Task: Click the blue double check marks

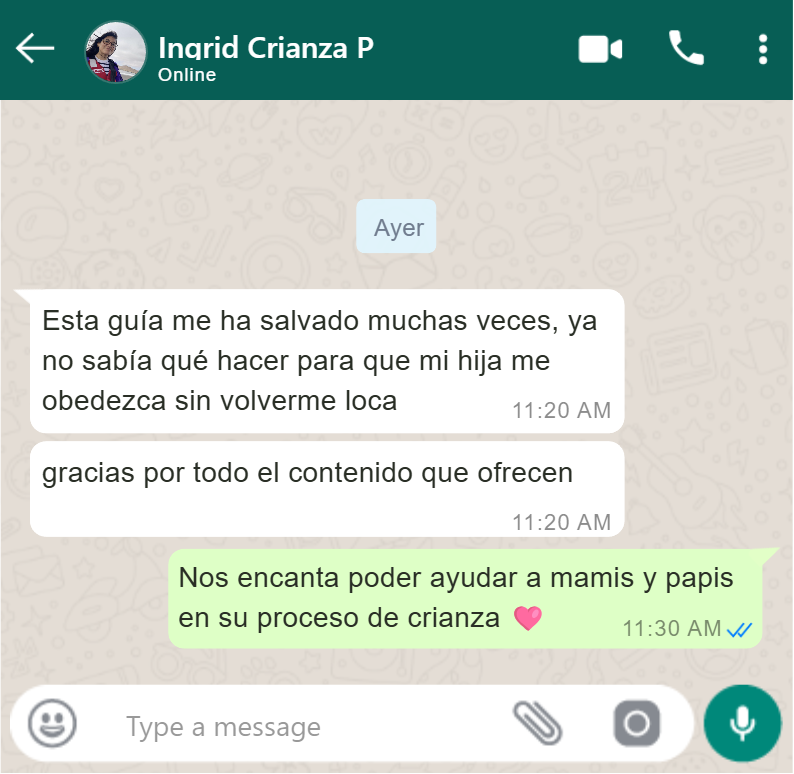Action: (x=740, y=630)
